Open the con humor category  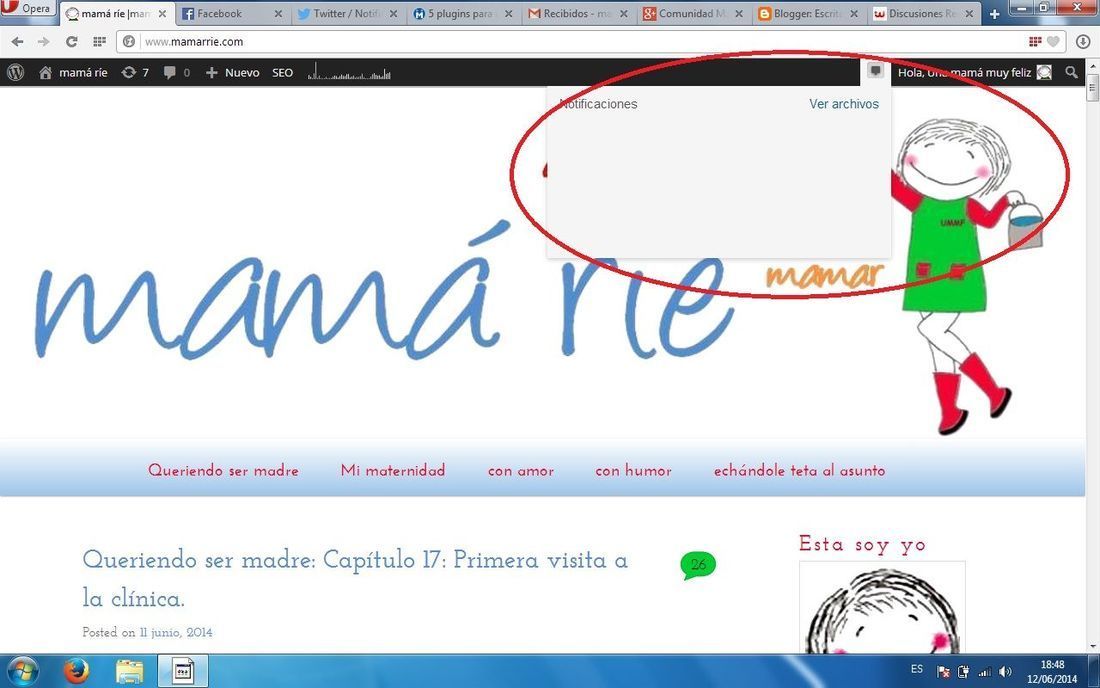coord(633,471)
